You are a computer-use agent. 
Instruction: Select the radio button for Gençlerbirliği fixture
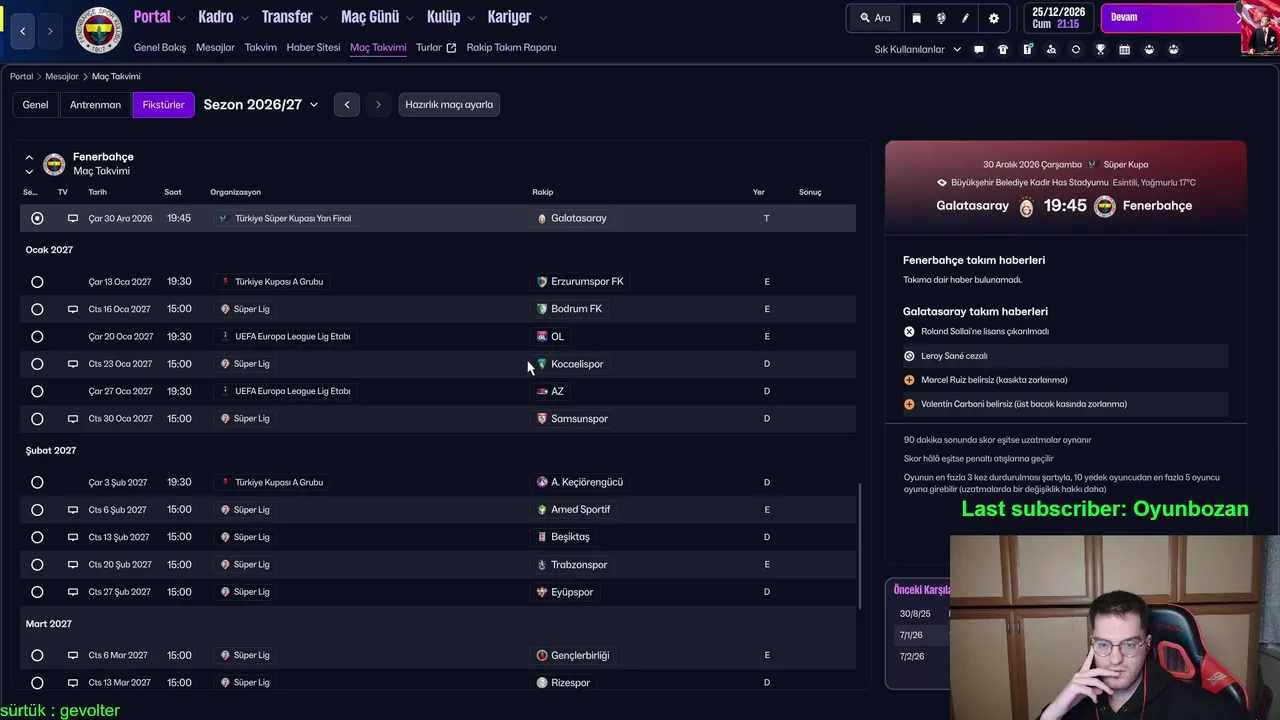click(x=37, y=656)
